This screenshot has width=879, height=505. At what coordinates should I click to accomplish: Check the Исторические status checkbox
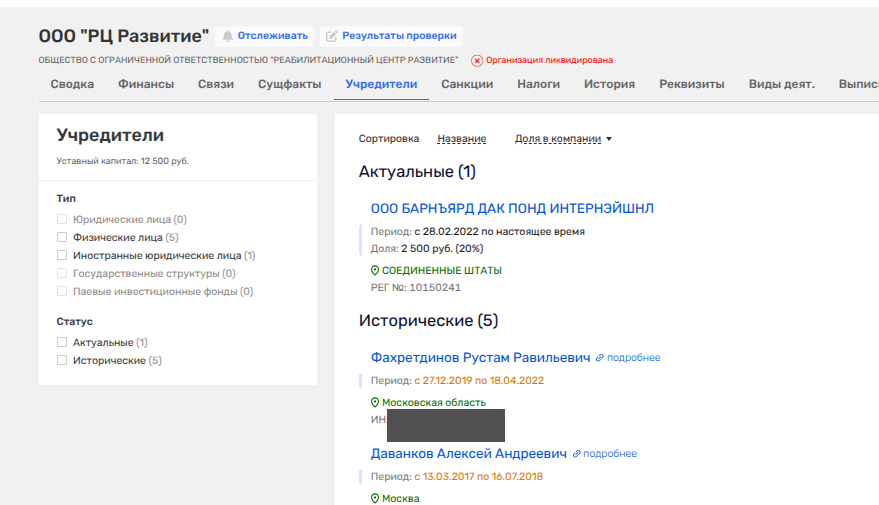click(62, 360)
